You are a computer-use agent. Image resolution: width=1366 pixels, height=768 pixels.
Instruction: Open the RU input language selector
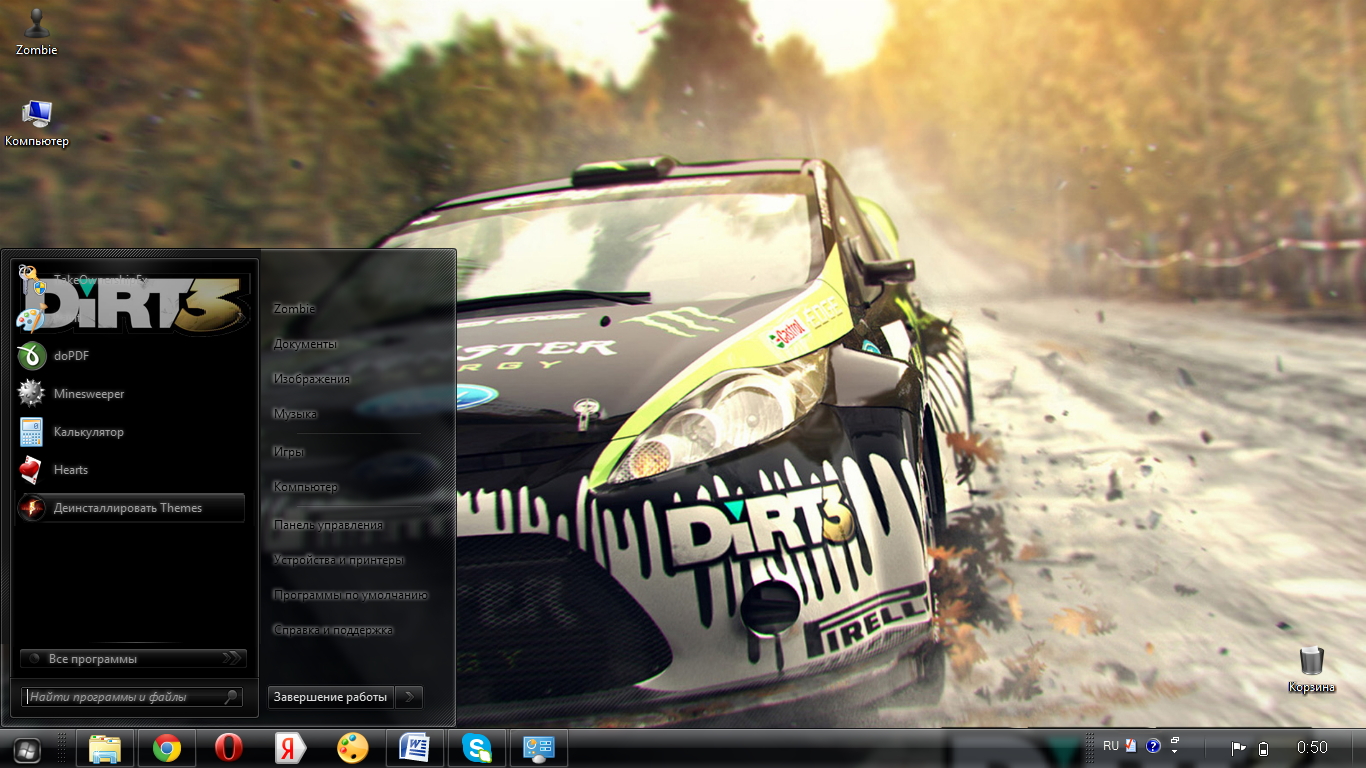click(1111, 746)
